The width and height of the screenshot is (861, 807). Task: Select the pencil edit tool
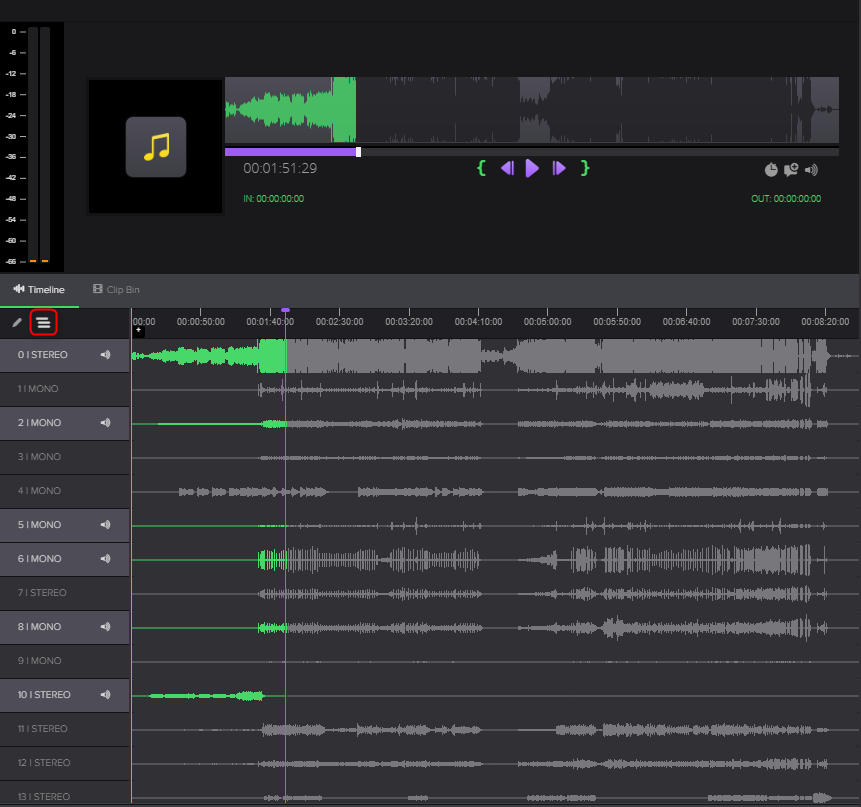pos(17,322)
